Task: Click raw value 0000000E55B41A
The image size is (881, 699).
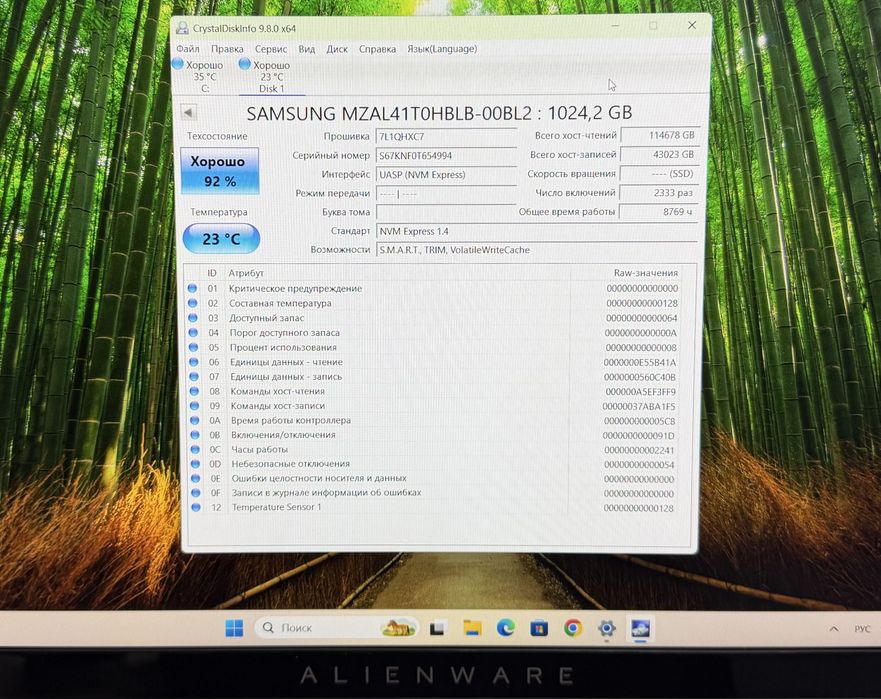Action: [640, 362]
